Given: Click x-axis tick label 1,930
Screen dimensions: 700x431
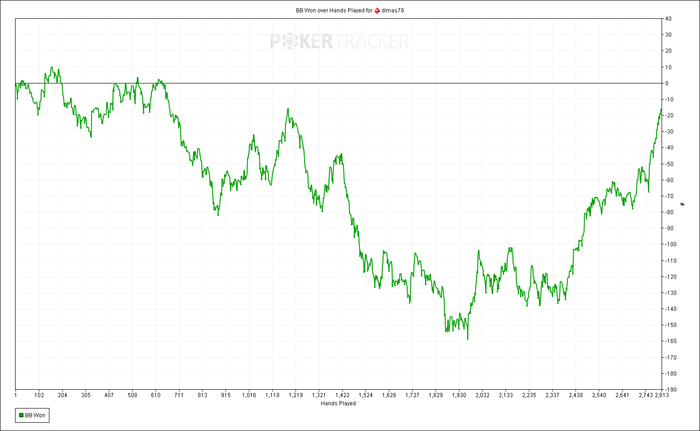Looking at the screenshot, I should (459, 395).
